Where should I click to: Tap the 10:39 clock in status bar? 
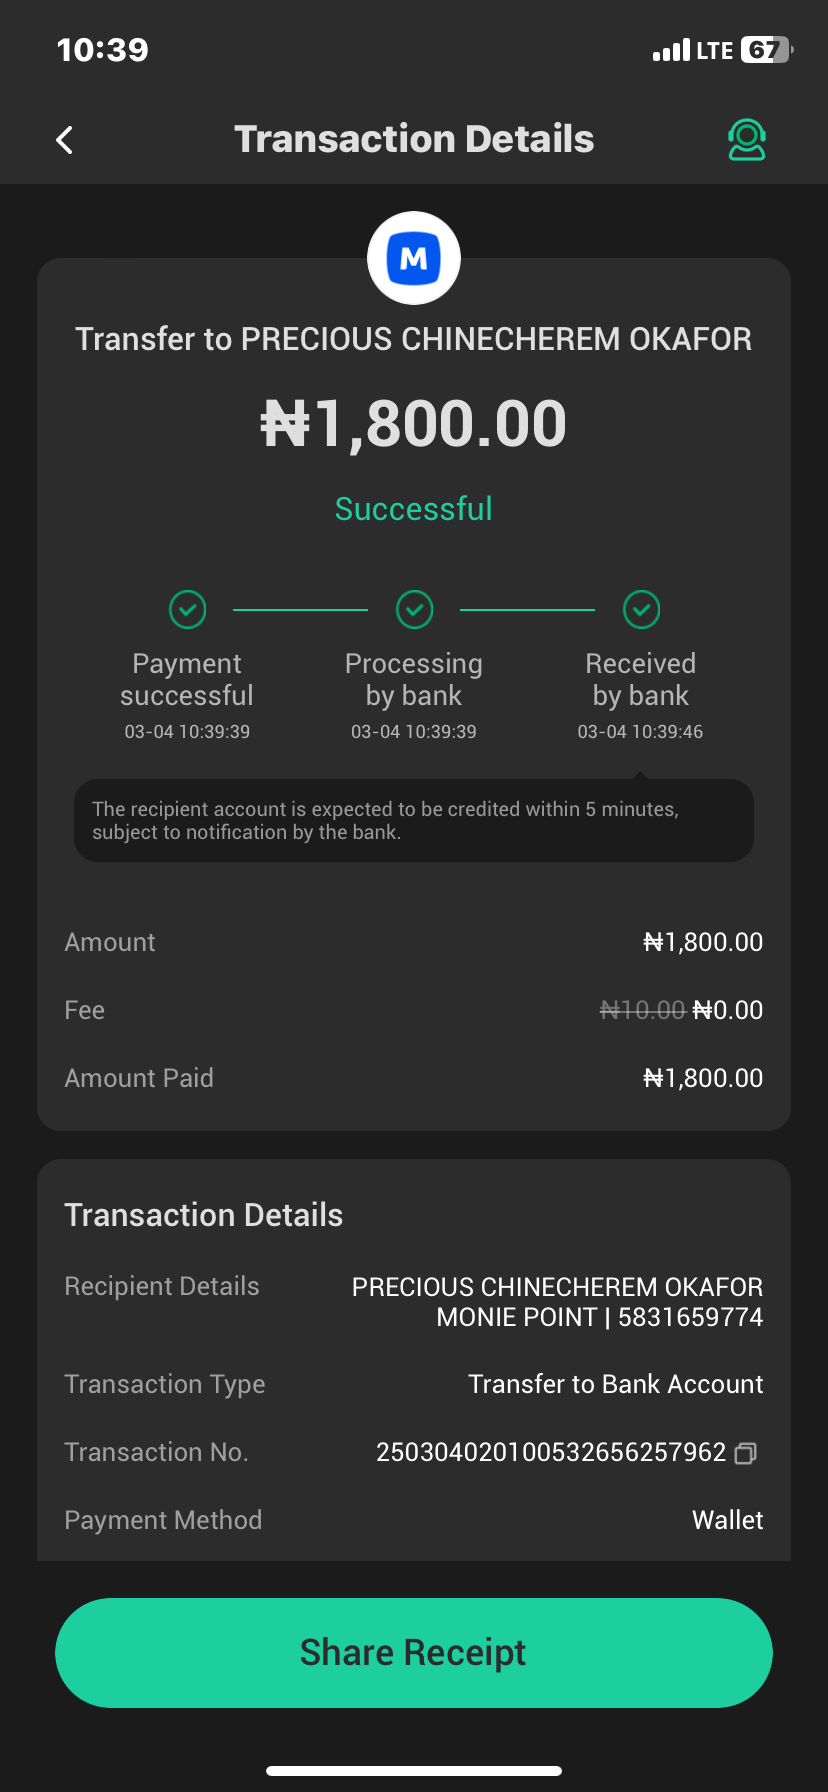pos(103,50)
